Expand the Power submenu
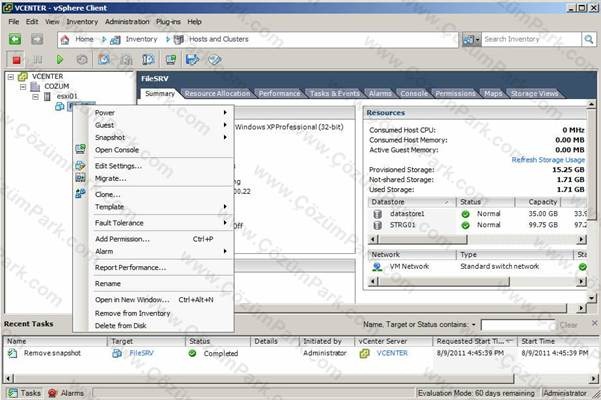Screen dimensions: 601x400 pyautogui.click(x=225, y=112)
